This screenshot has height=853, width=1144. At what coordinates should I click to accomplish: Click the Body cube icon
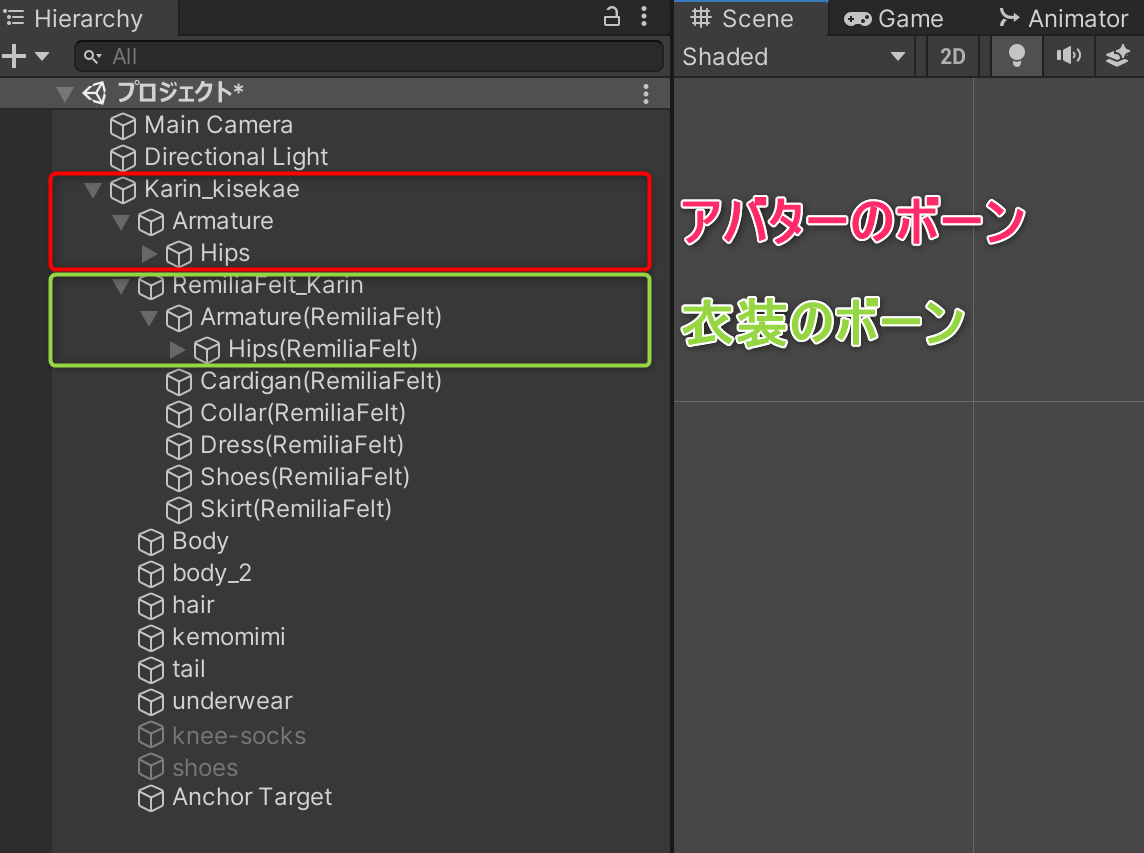pos(151,542)
